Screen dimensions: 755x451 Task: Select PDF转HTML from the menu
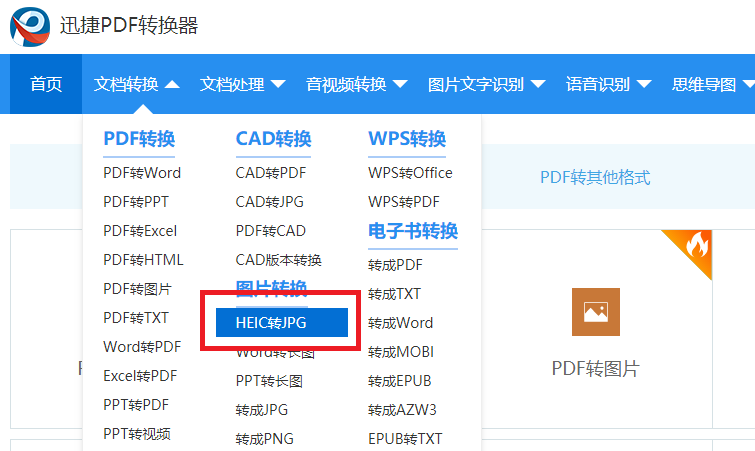click(143, 260)
